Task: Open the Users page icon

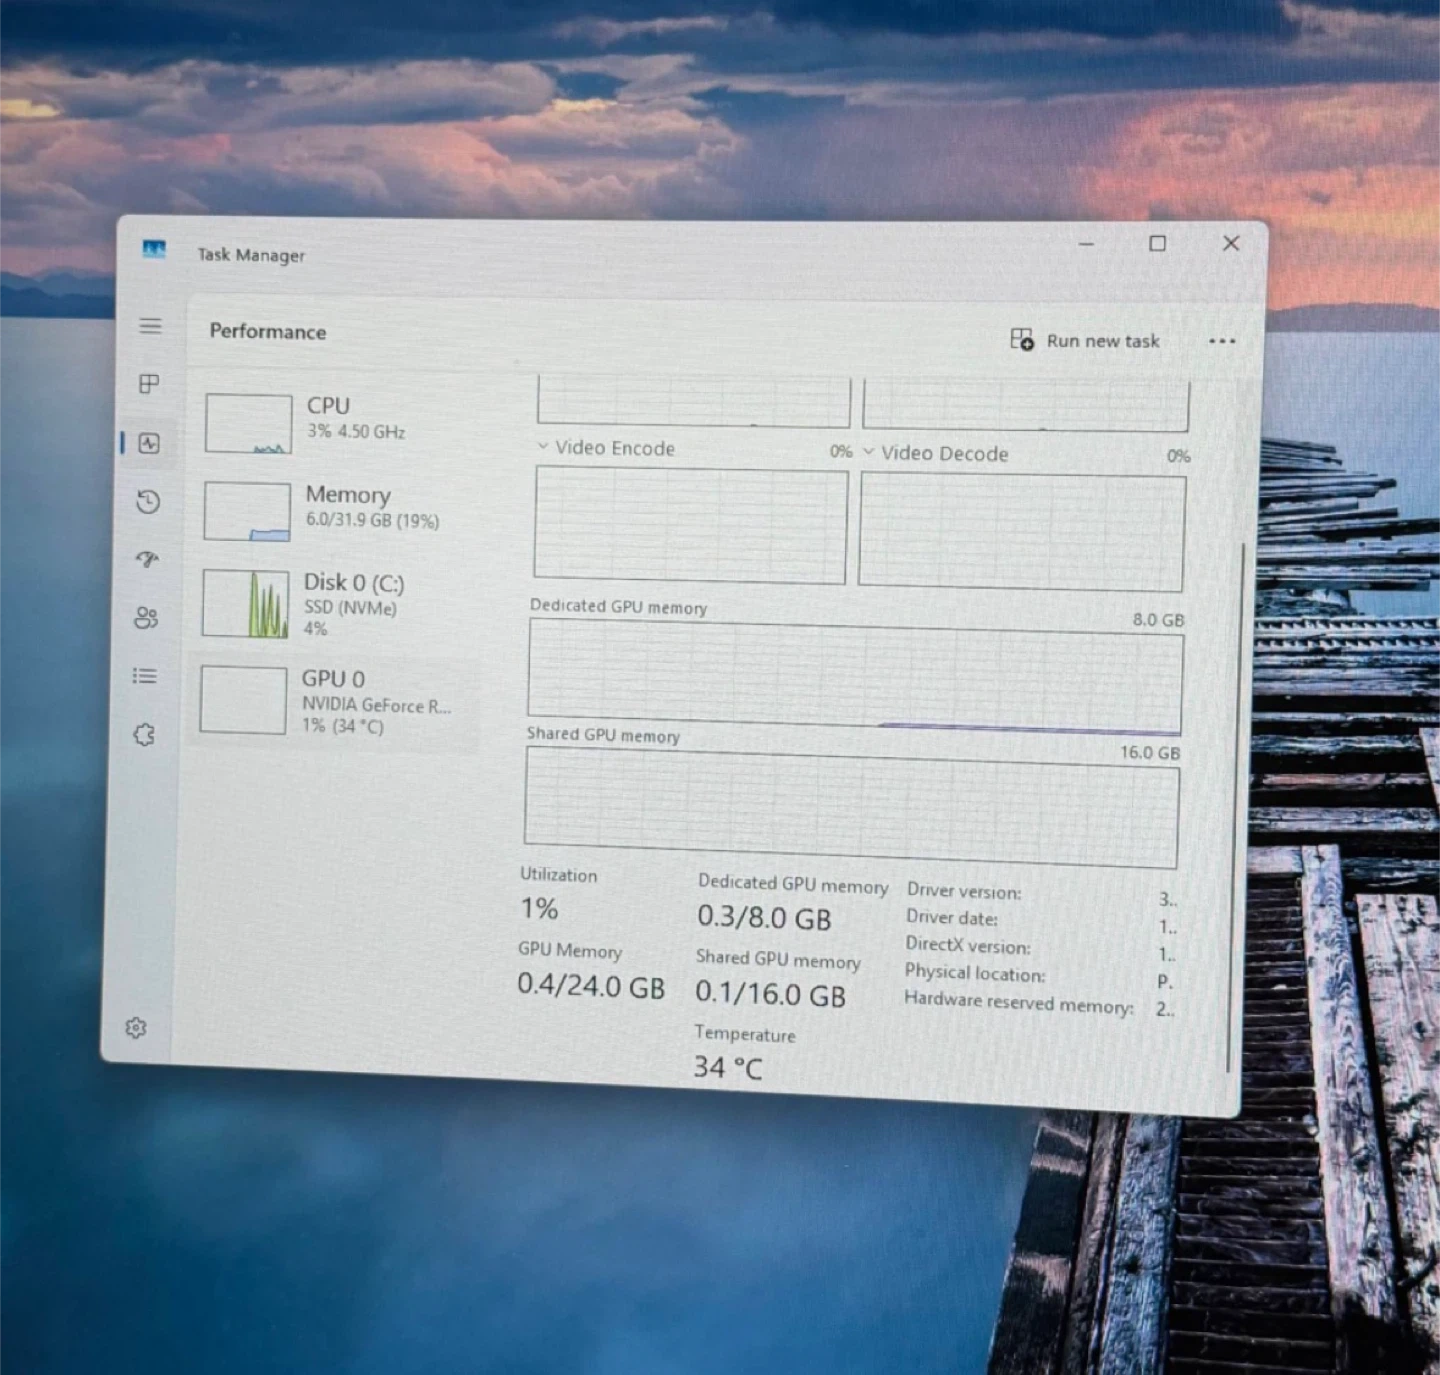Action: 146,618
